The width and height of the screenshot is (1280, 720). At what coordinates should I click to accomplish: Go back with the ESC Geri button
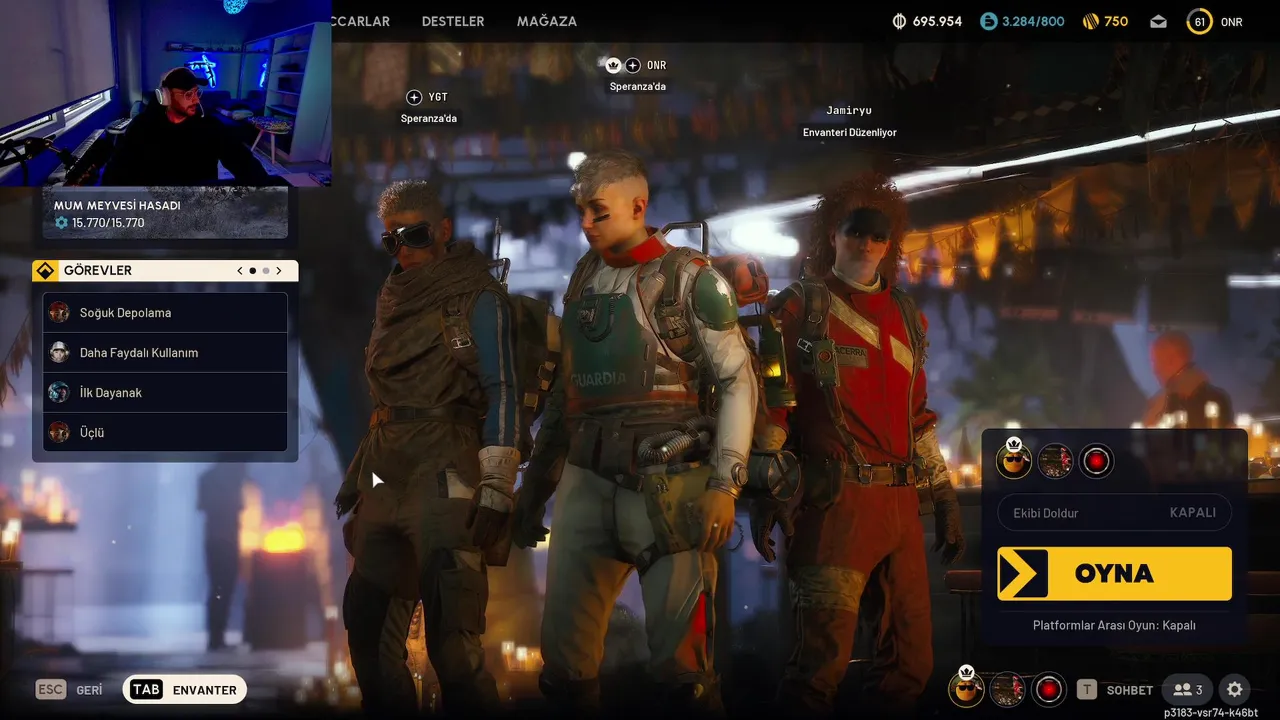[70, 690]
